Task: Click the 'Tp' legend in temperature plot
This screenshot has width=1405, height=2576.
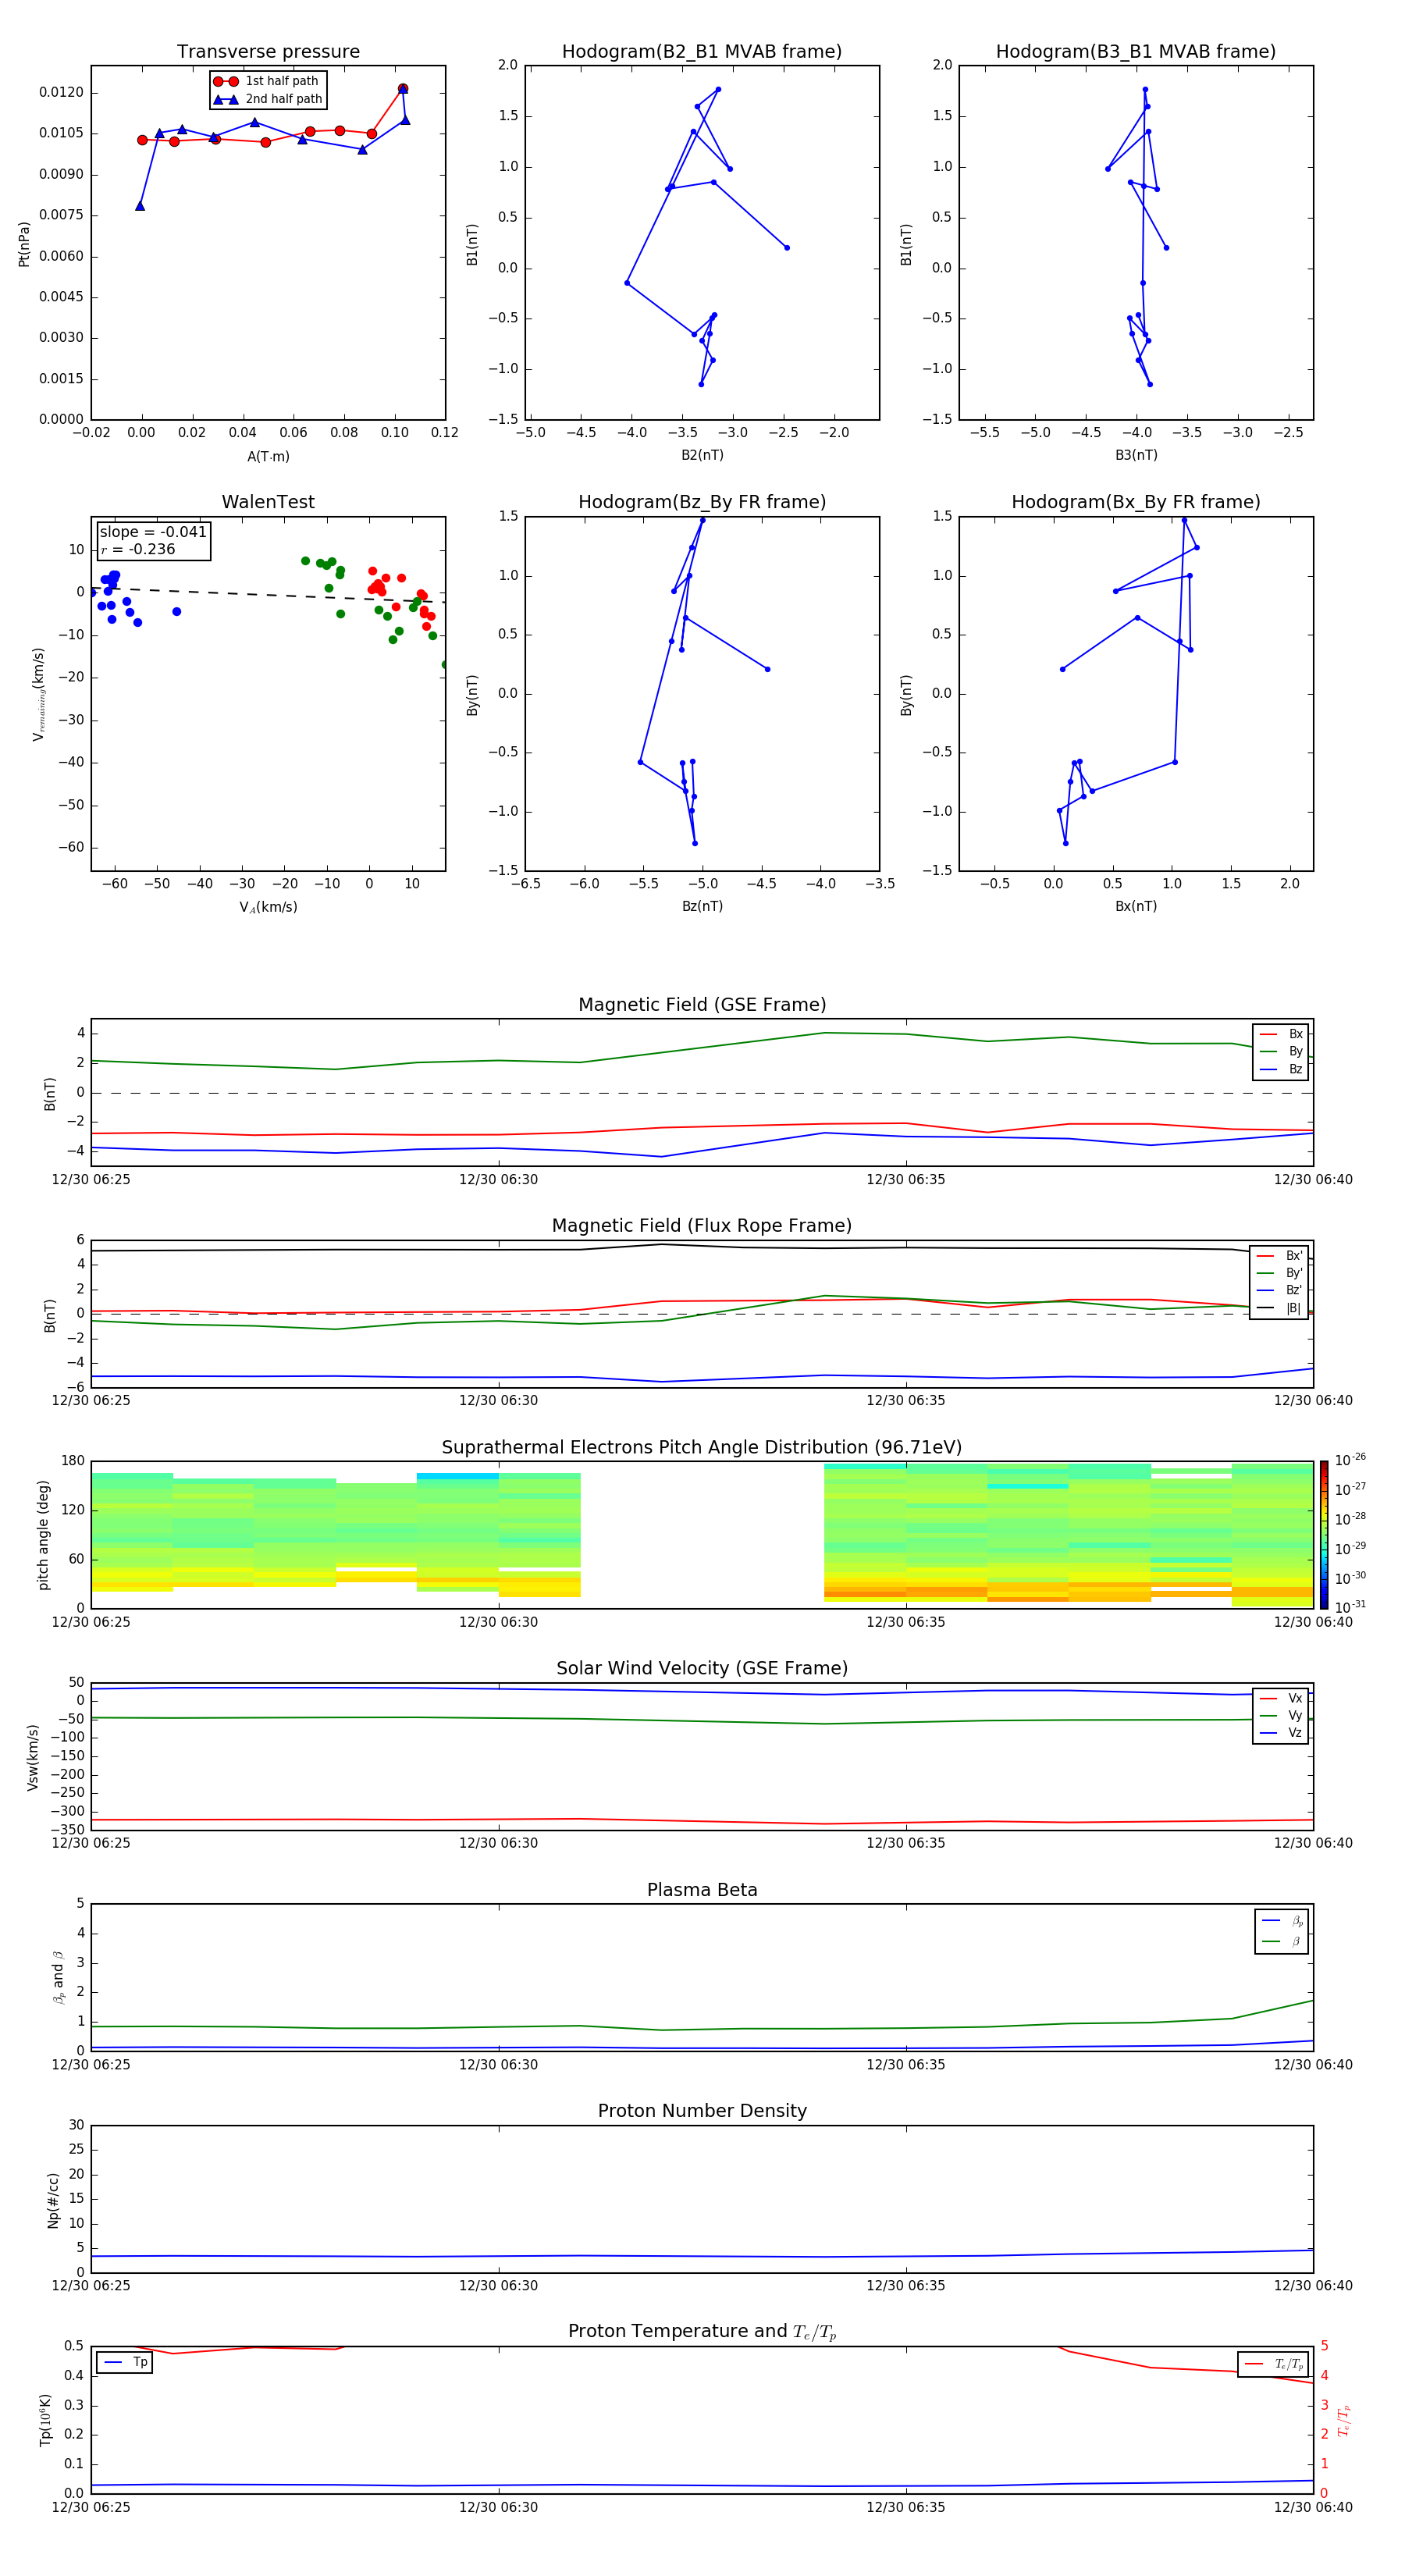Action: [125, 2362]
